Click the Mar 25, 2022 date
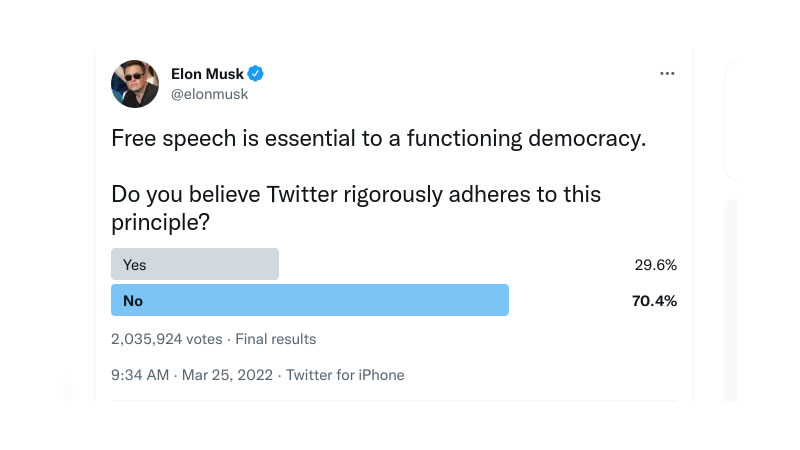This screenshot has width=800, height=450. click(x=227, y=376)
